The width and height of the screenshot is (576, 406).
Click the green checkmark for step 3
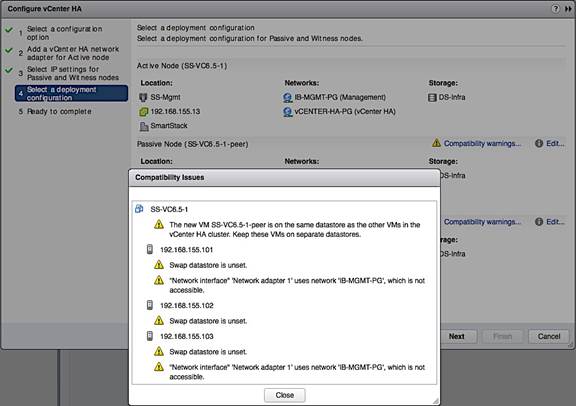pos(9,70)
